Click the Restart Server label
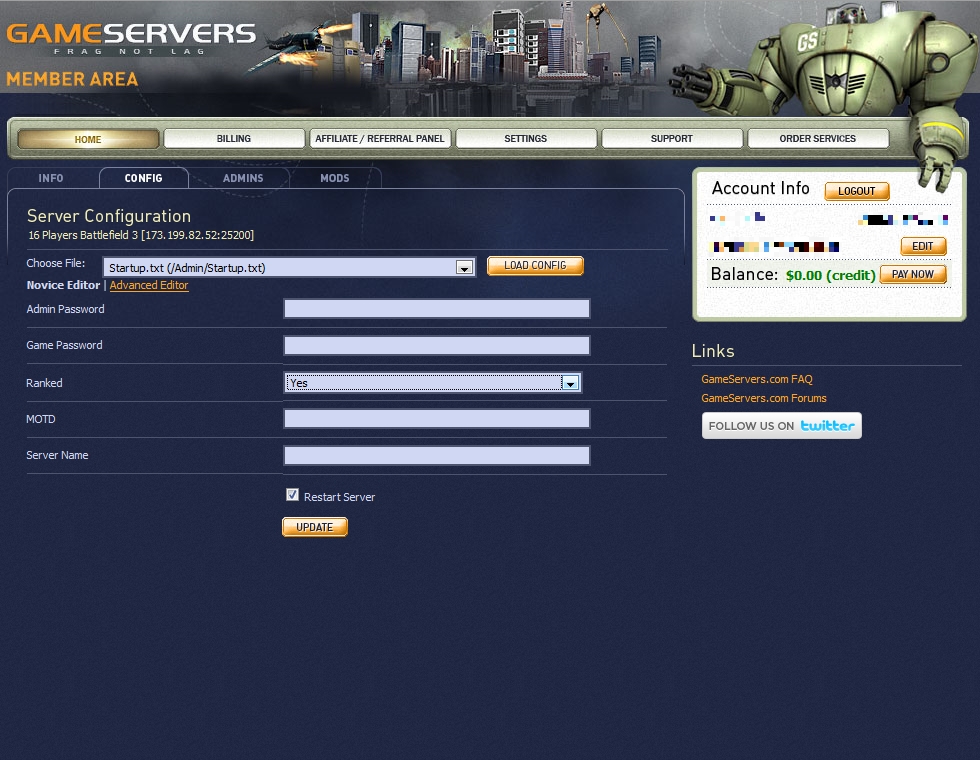 tap(339, 497)
